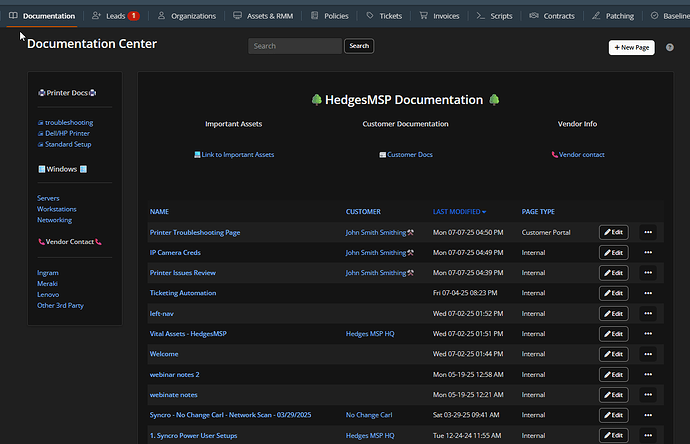Edit the IP Camera Creds page
This screenshot has height=444, width=690.
click(613, 253)
